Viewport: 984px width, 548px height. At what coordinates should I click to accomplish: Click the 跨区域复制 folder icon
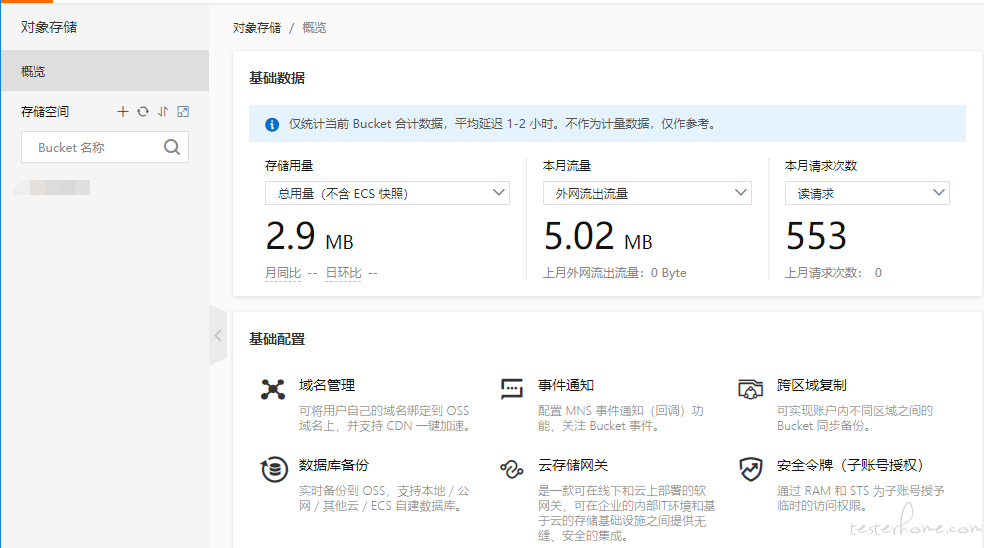751,389
